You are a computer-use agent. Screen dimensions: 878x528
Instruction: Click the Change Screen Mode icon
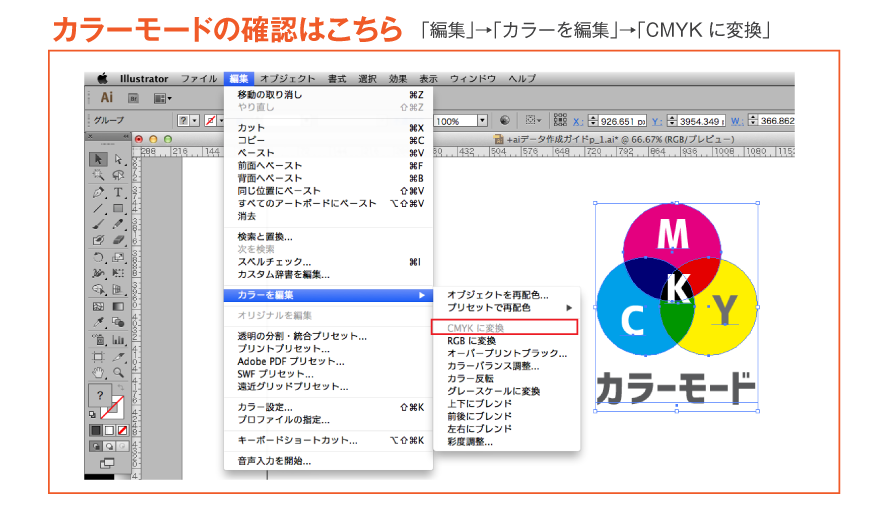pyautogui.click(x=106, y=463)
